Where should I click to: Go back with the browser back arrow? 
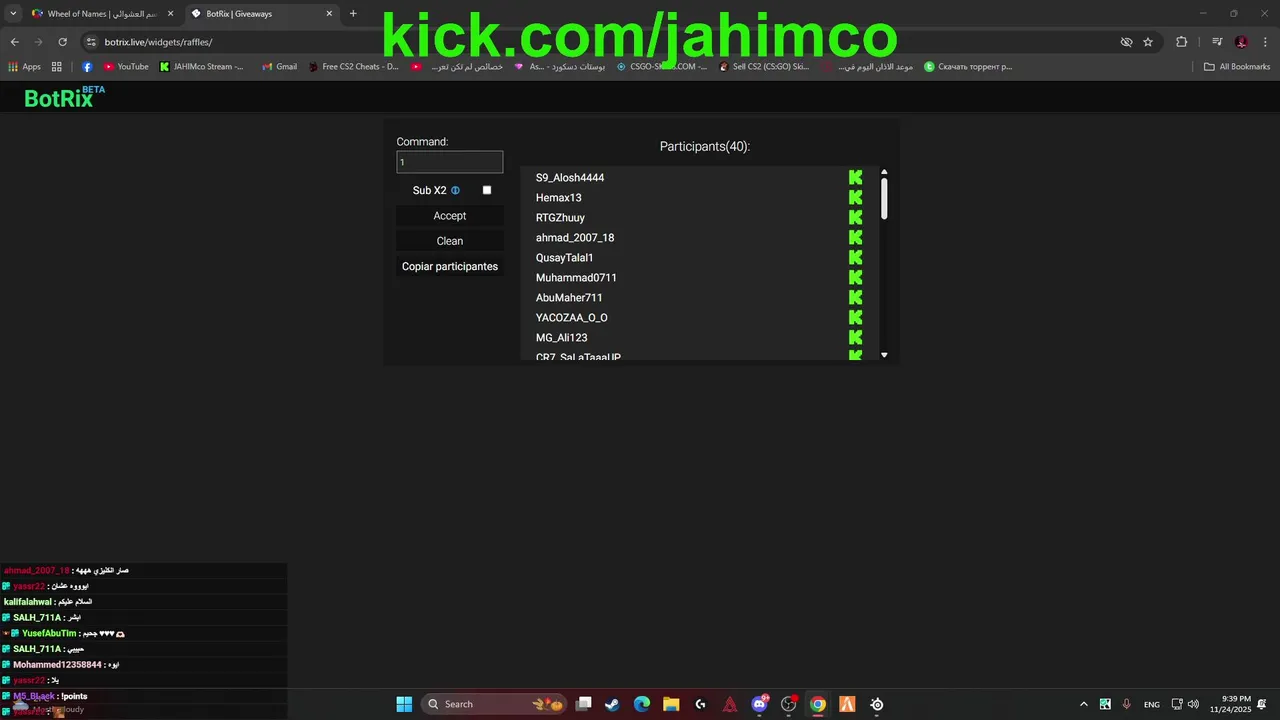(x=14, y=42)
